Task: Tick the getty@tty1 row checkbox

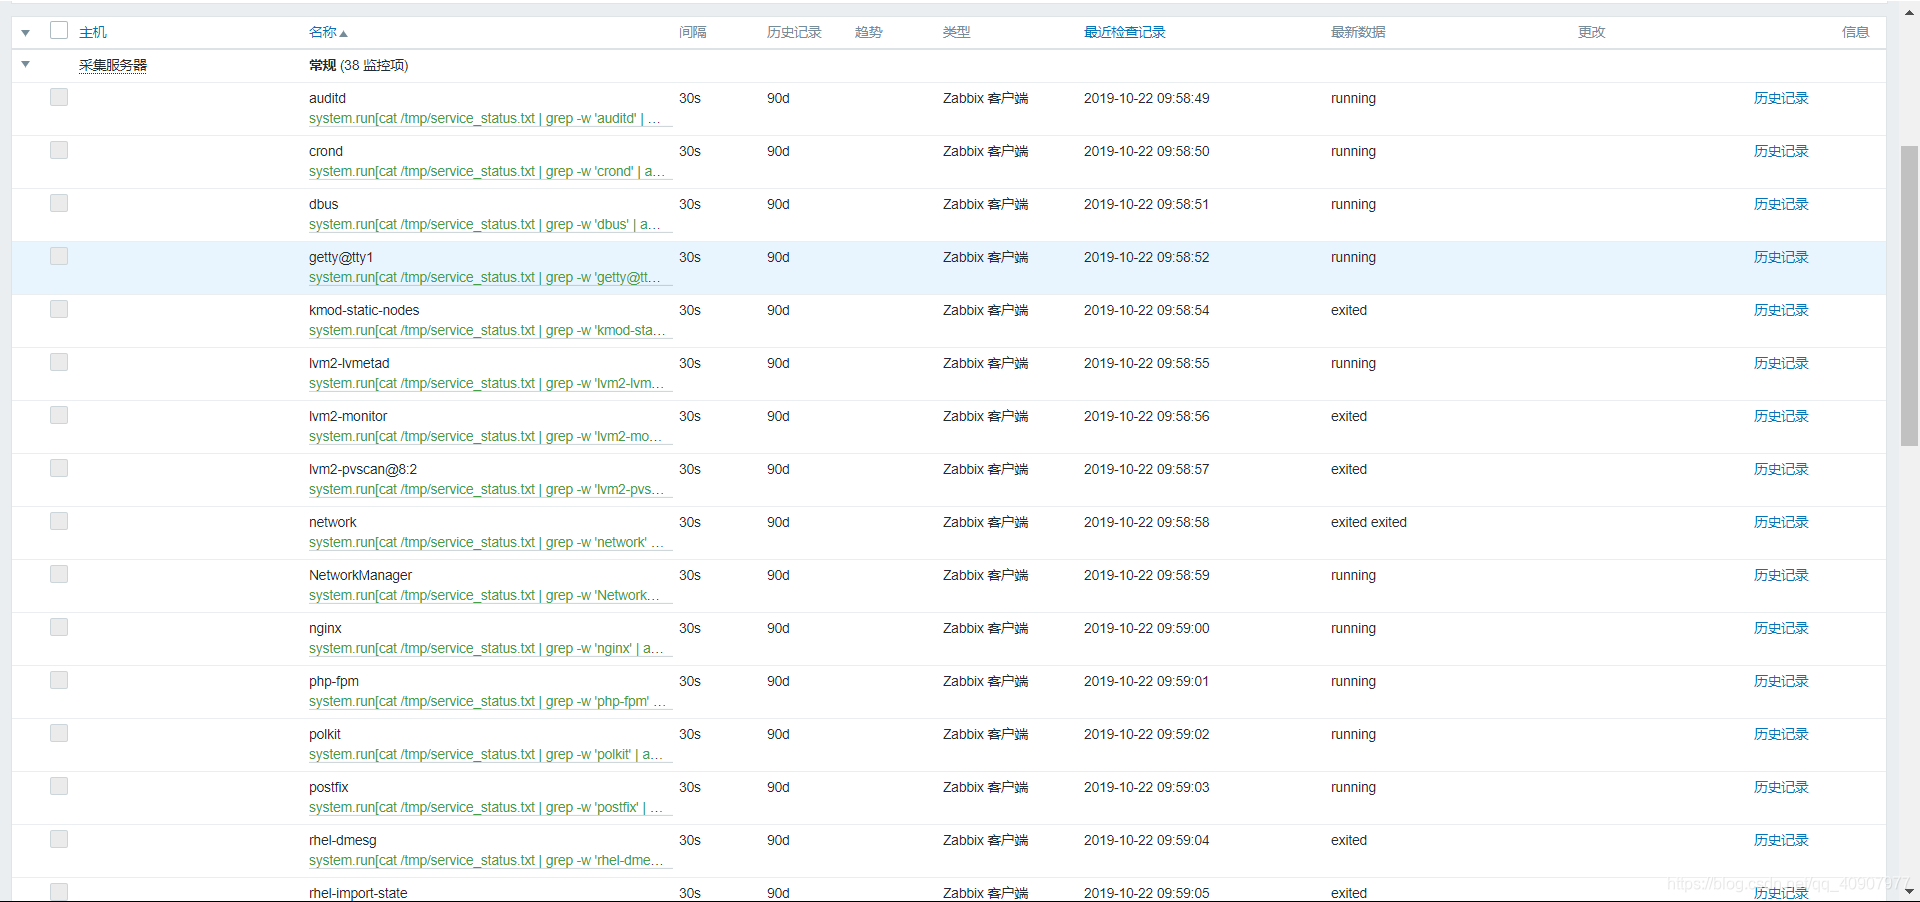Action: [59, 256]
